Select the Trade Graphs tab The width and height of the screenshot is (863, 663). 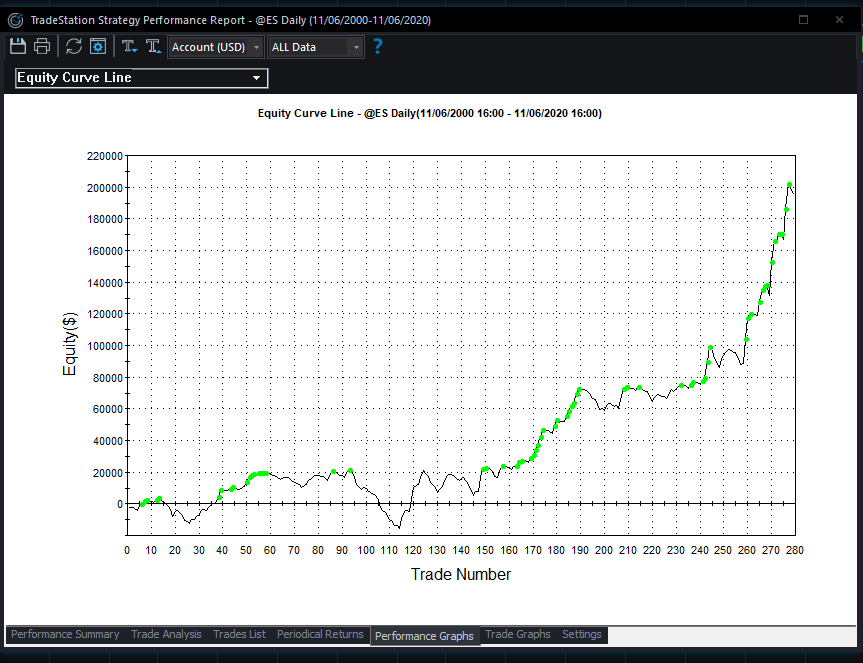pyautogui.click(x=517, y=634)
